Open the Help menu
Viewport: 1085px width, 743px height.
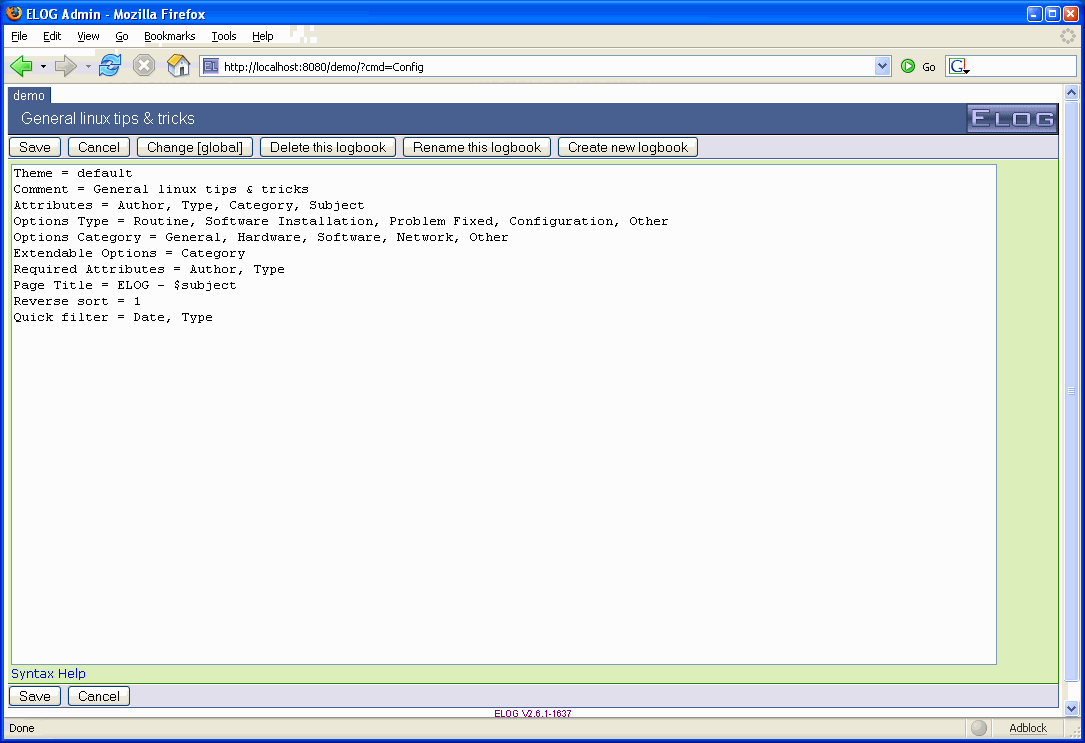point(262,36)
